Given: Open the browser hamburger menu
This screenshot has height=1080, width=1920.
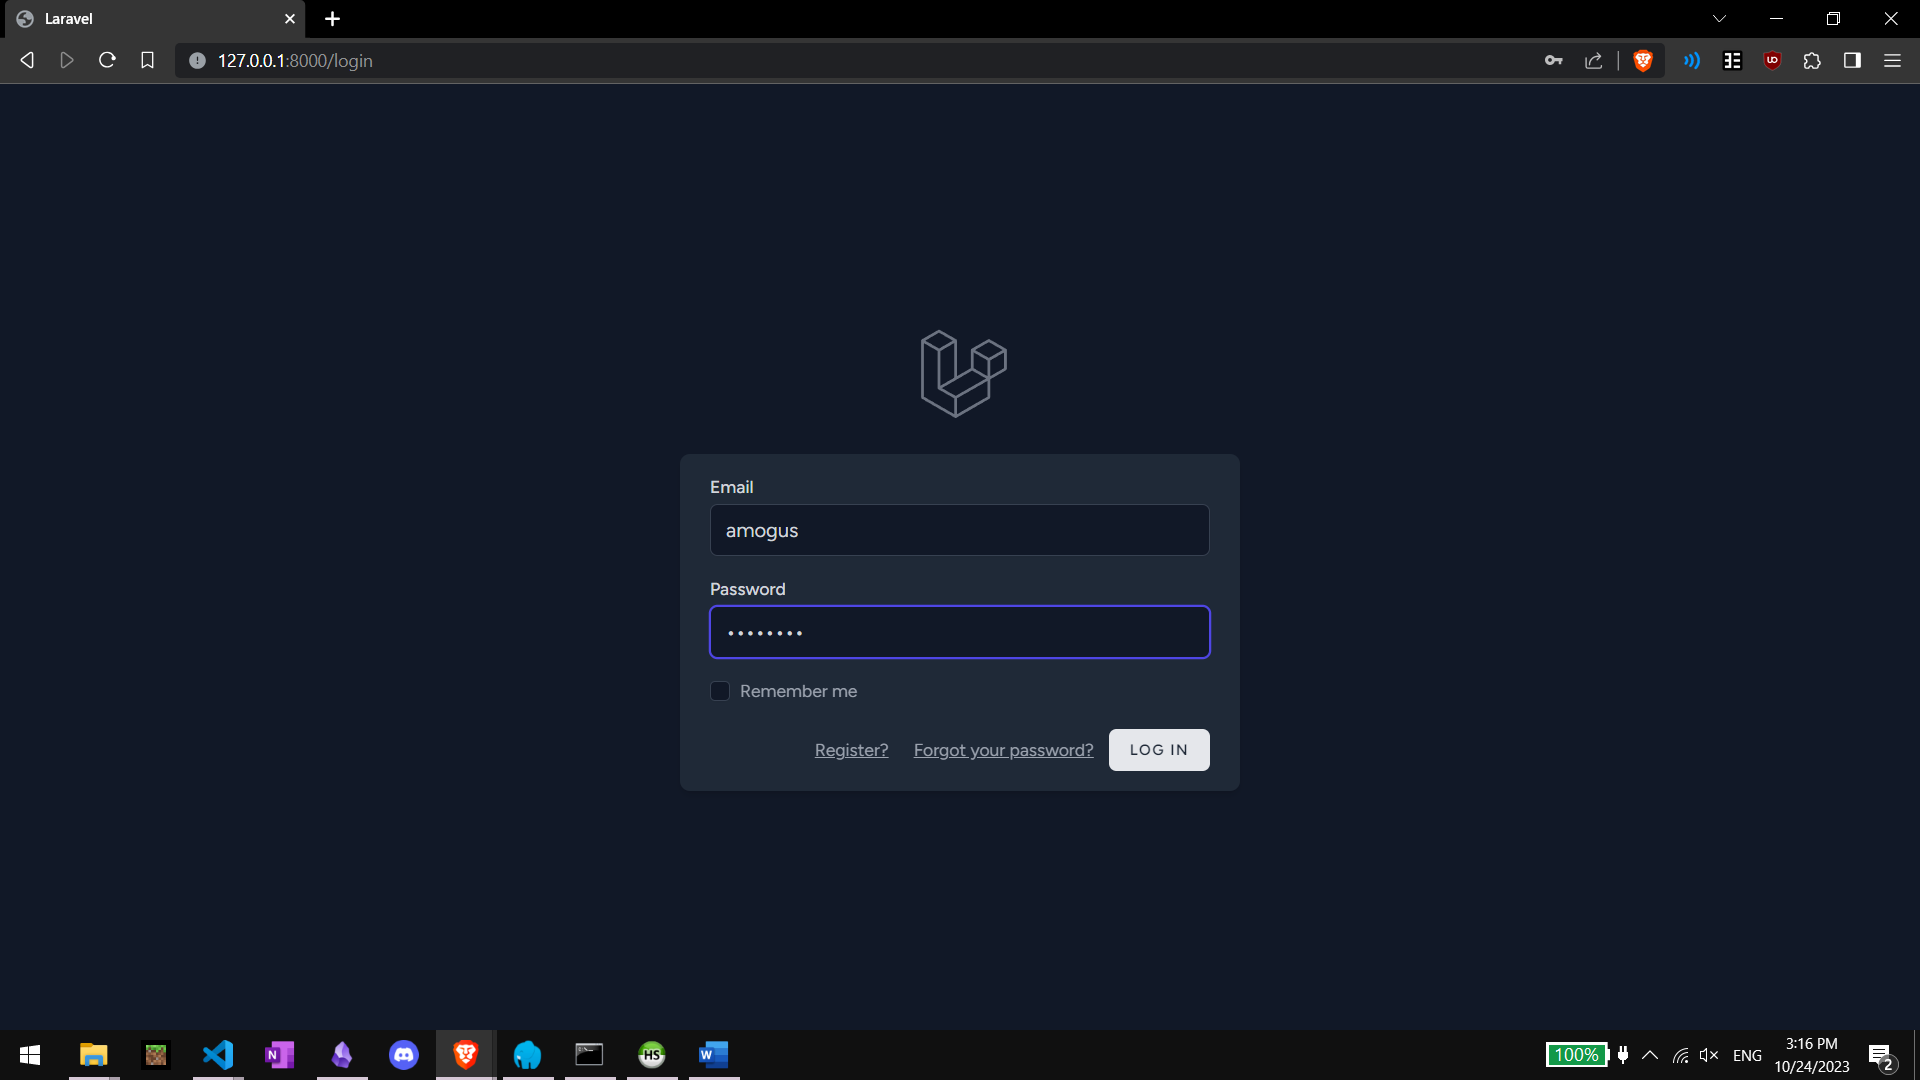Looking at the screenshot, I should 1893,60.
